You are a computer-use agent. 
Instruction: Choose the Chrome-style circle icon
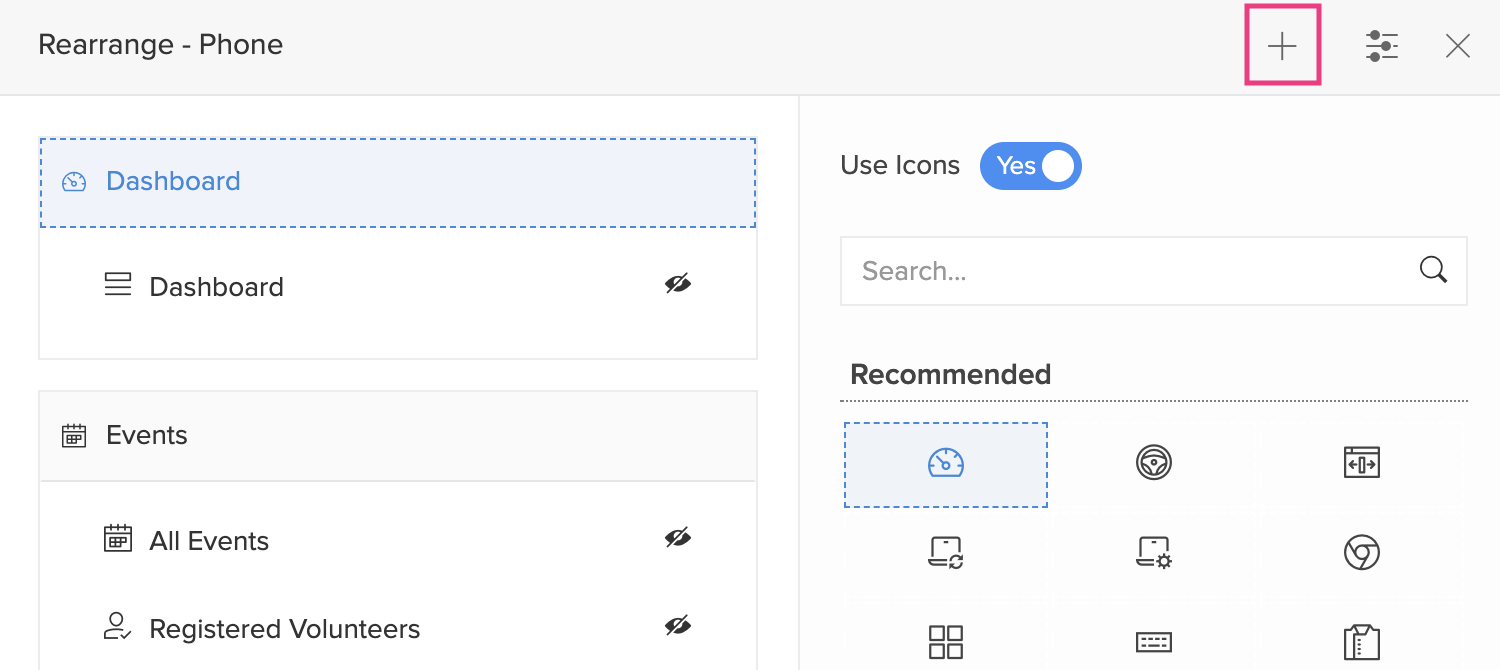(1362, 552)
